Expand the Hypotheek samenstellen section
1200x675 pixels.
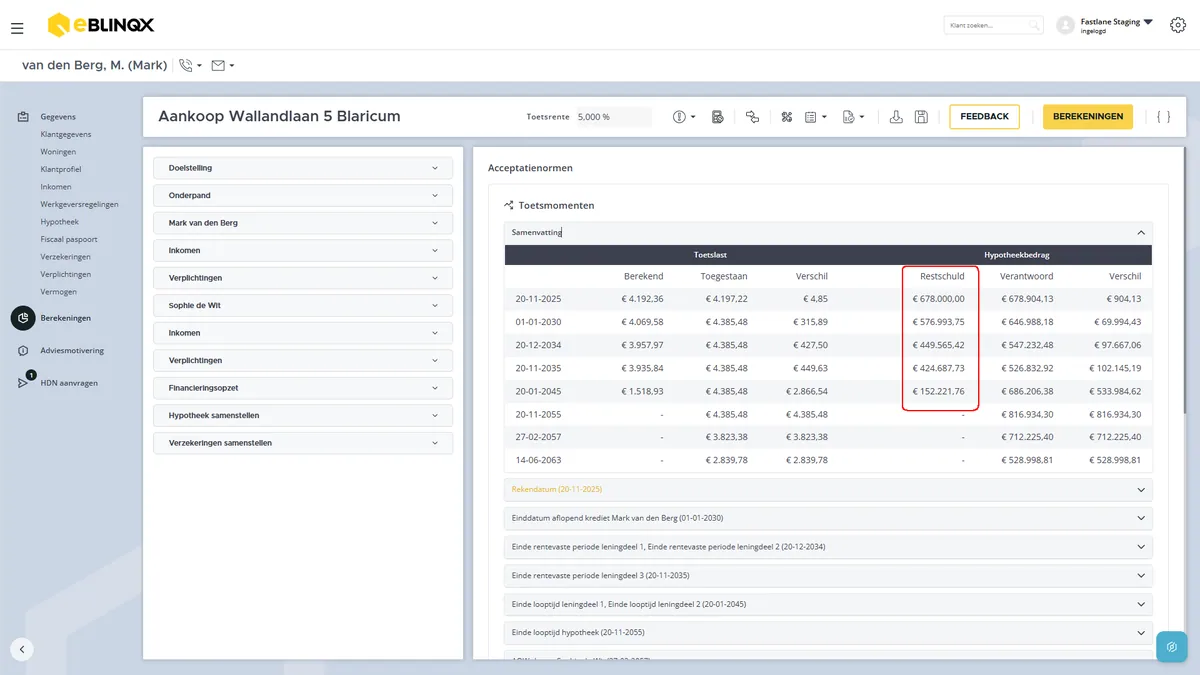click(303, 415)
